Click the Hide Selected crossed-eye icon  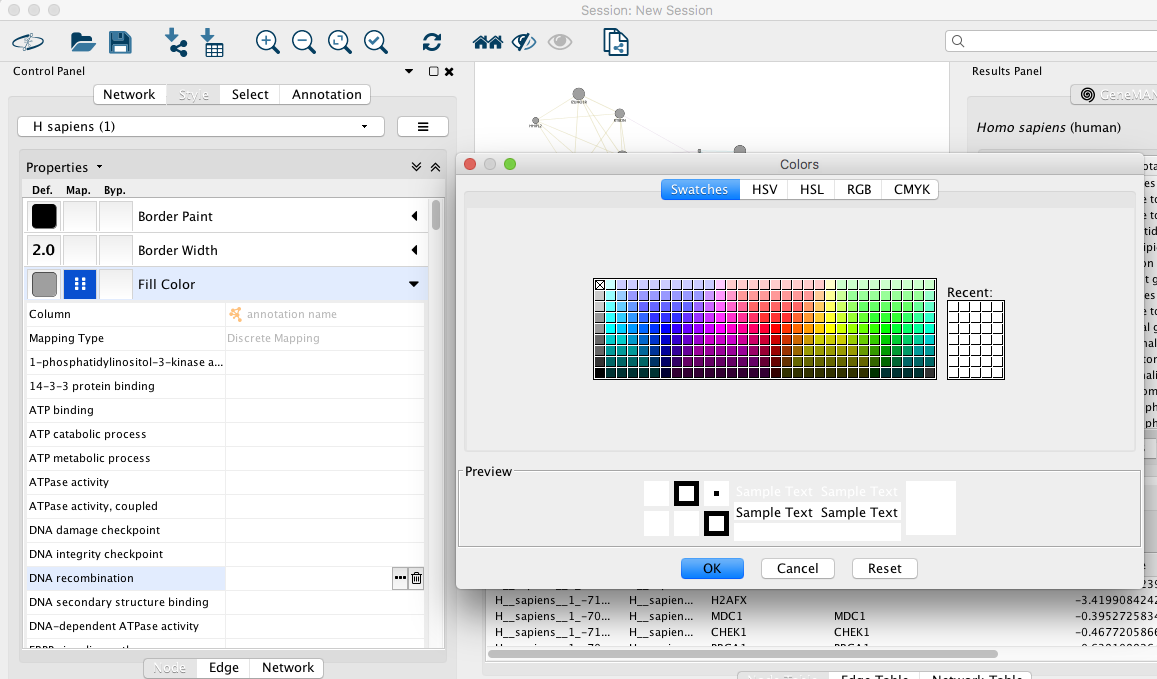click(x=524, y=42)
